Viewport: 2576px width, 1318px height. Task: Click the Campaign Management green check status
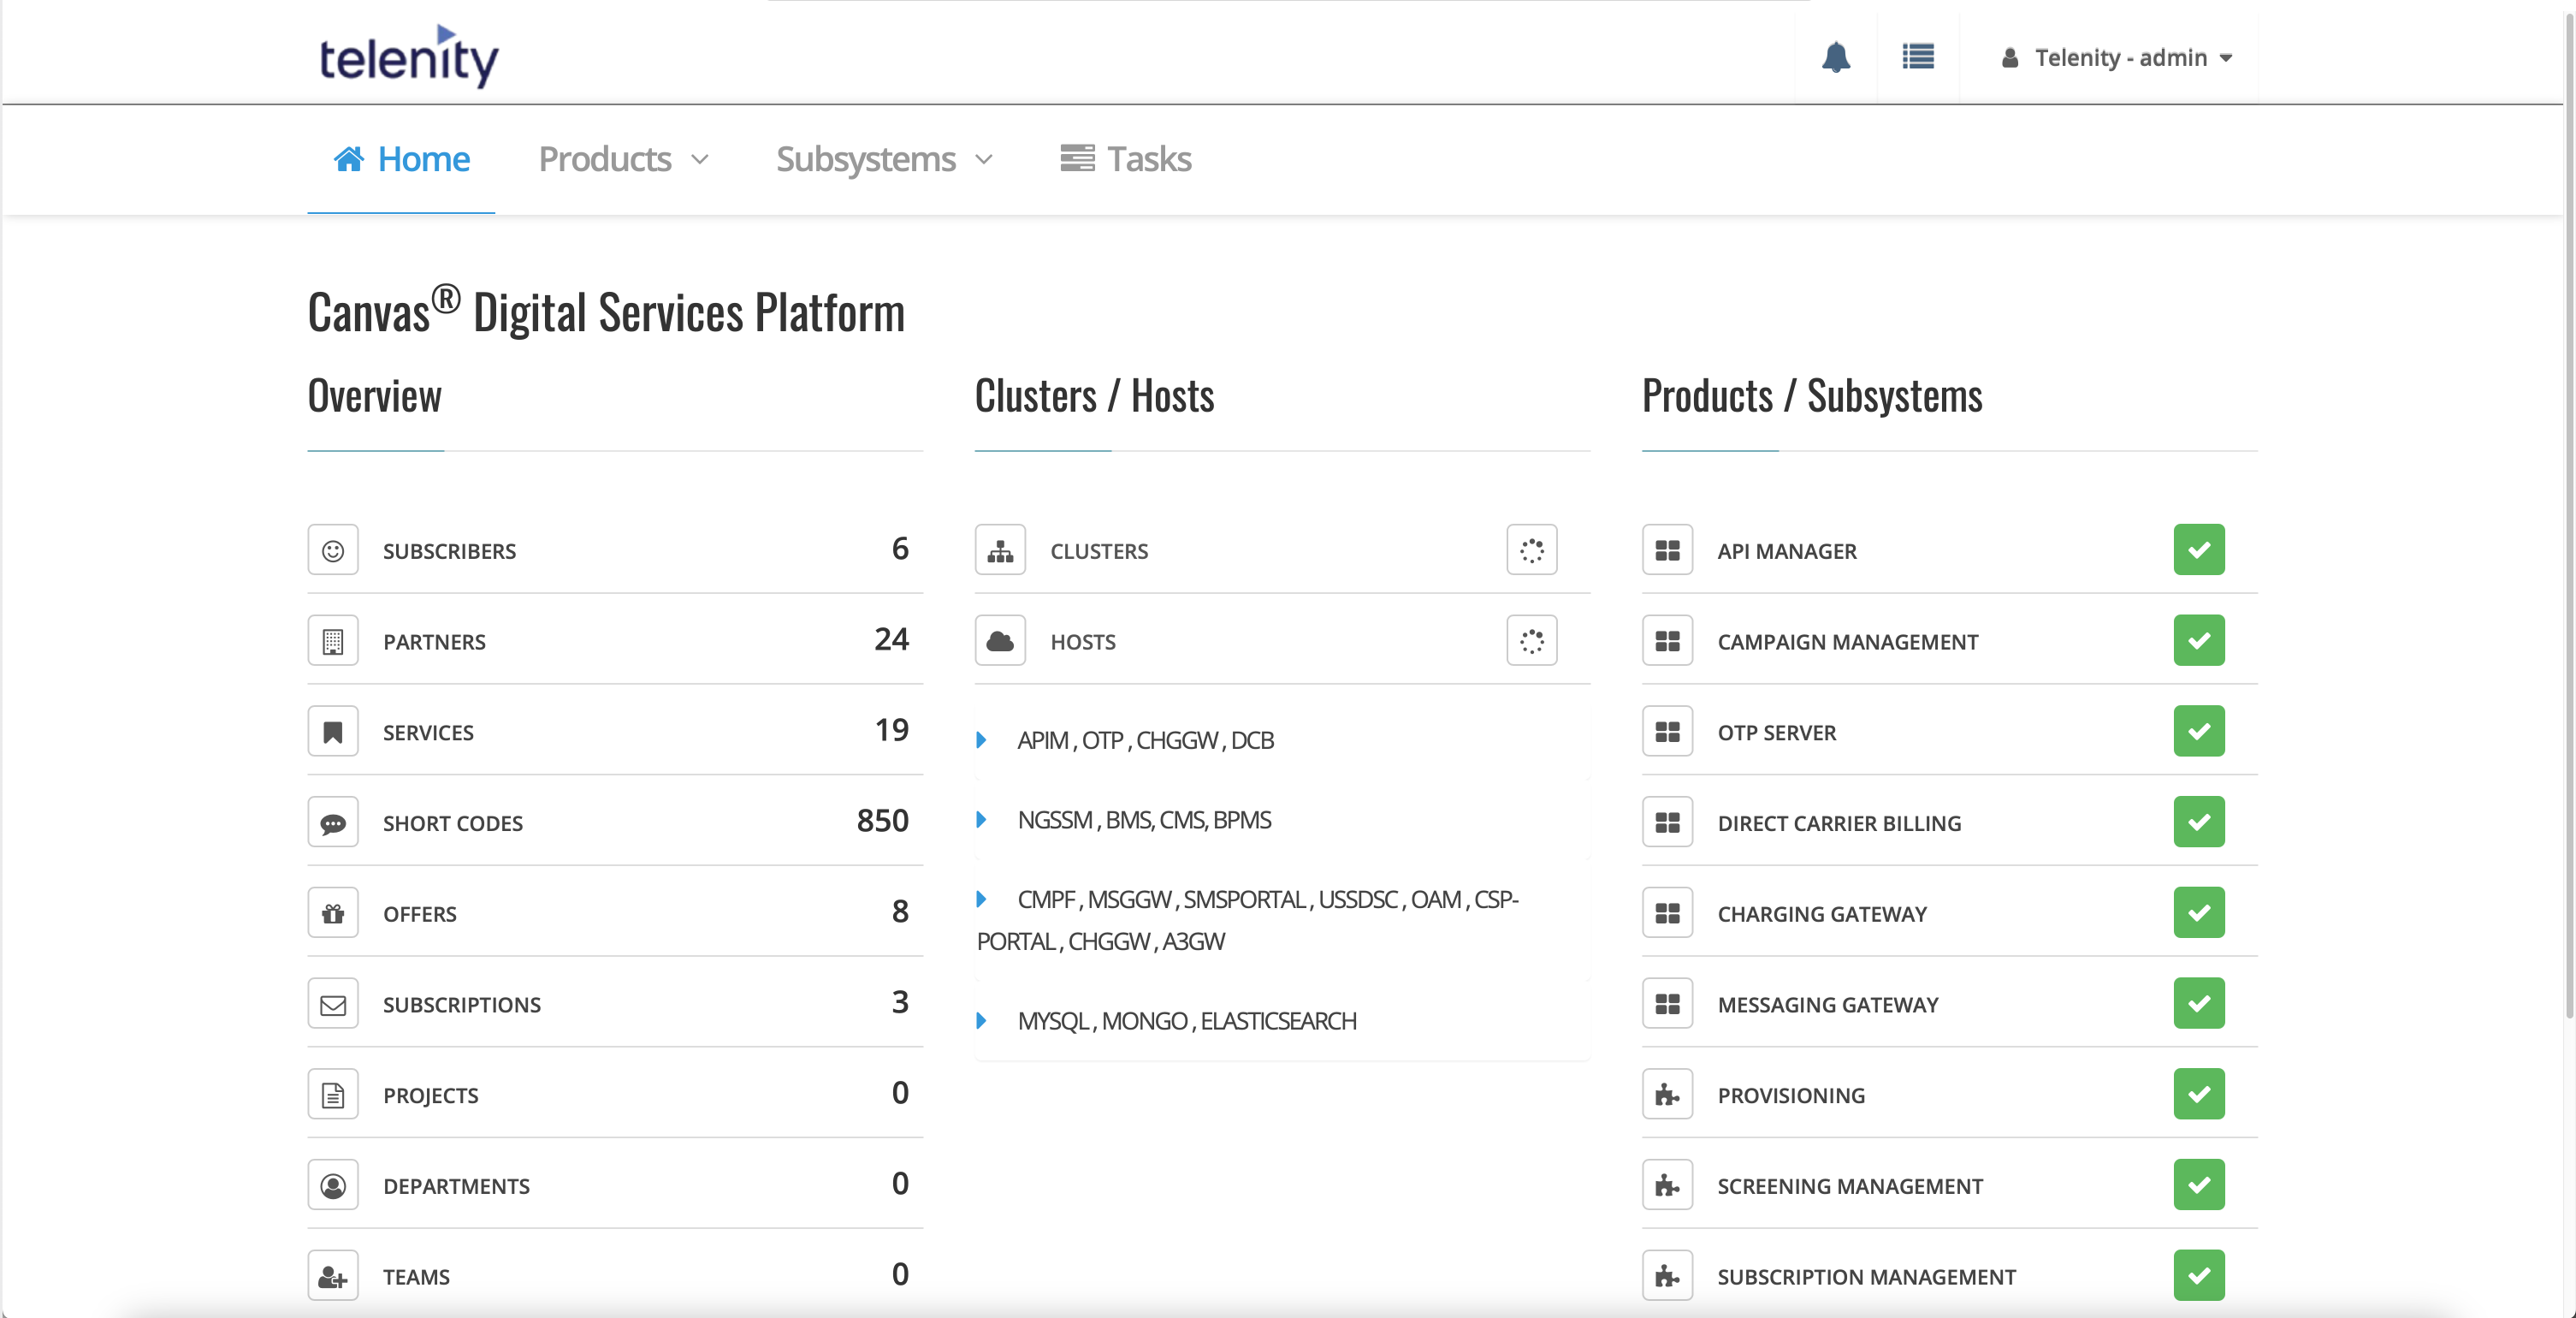point(2199,641)
